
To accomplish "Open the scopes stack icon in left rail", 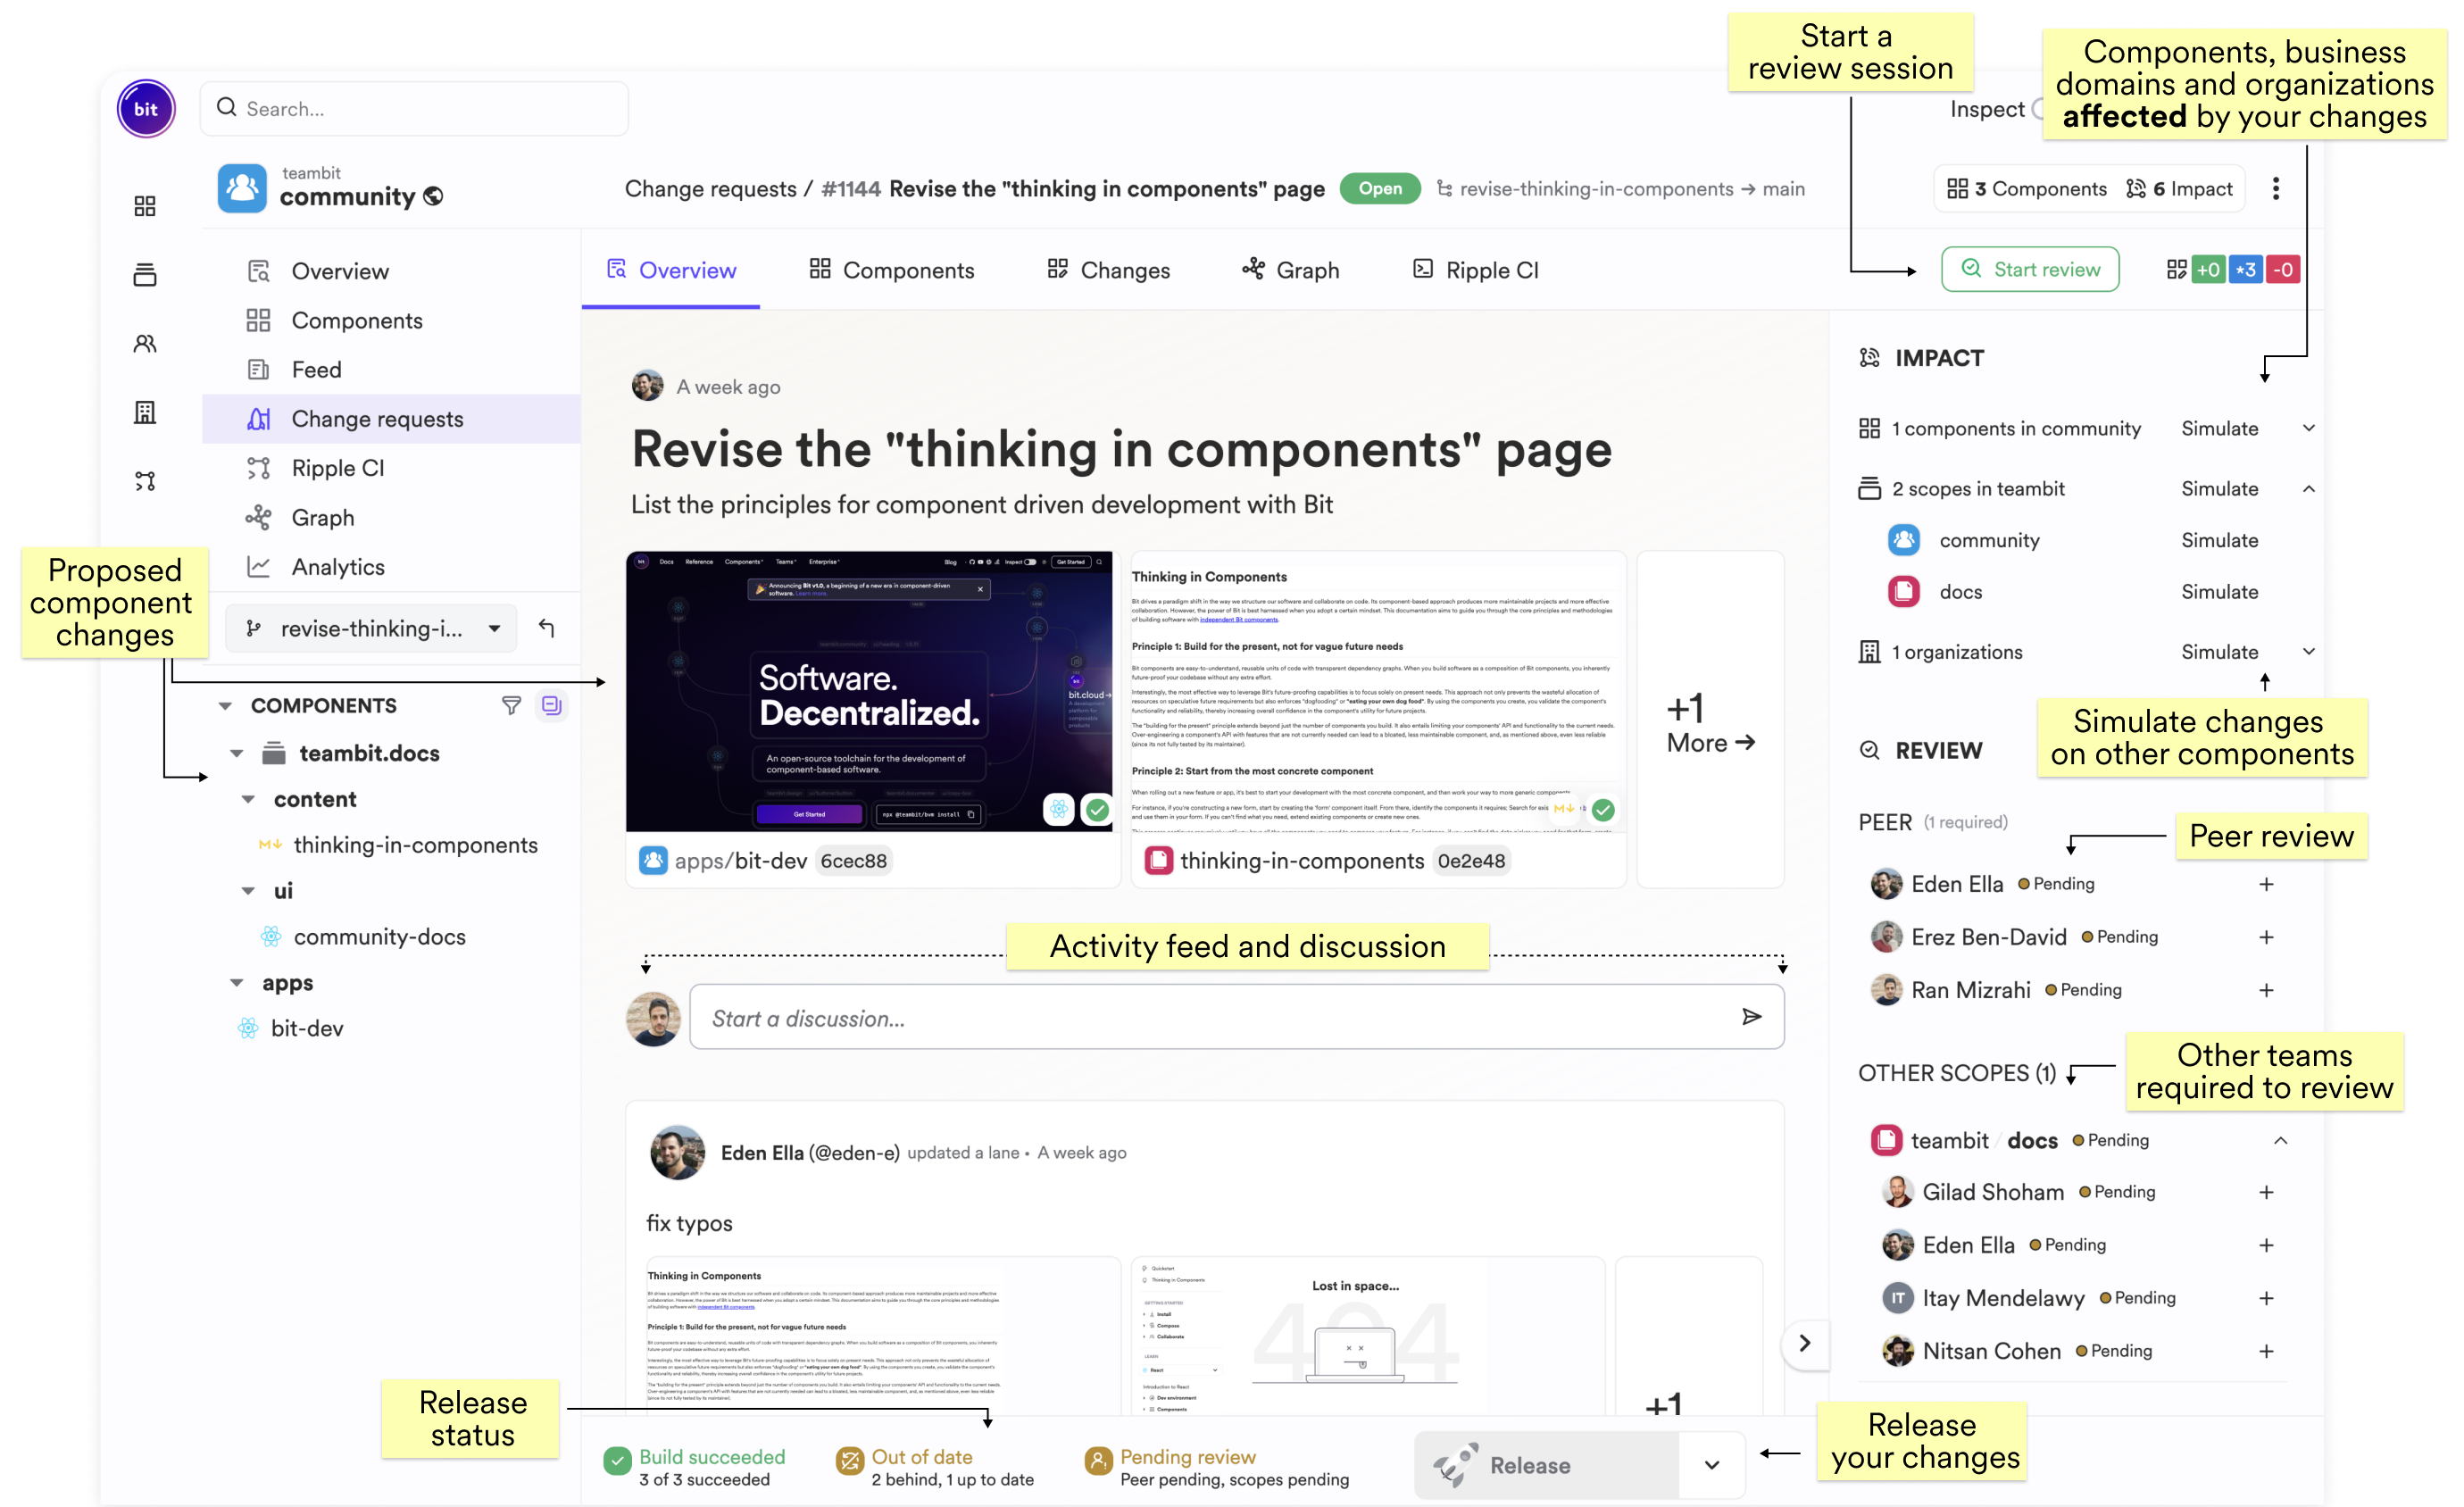I will point(145,274).
